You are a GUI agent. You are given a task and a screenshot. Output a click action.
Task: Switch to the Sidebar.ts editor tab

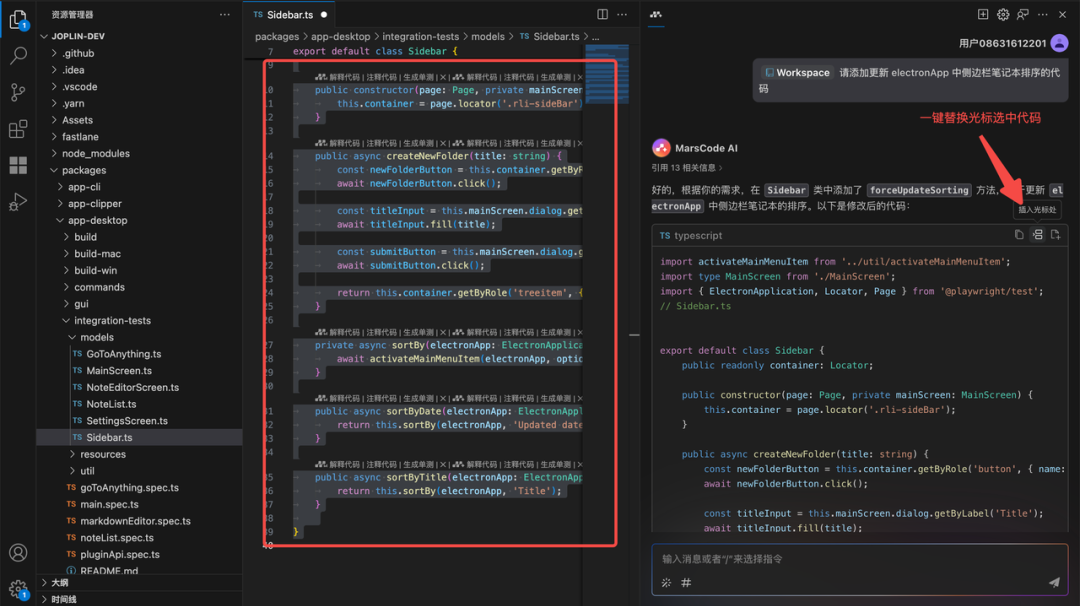pos(290,15)
